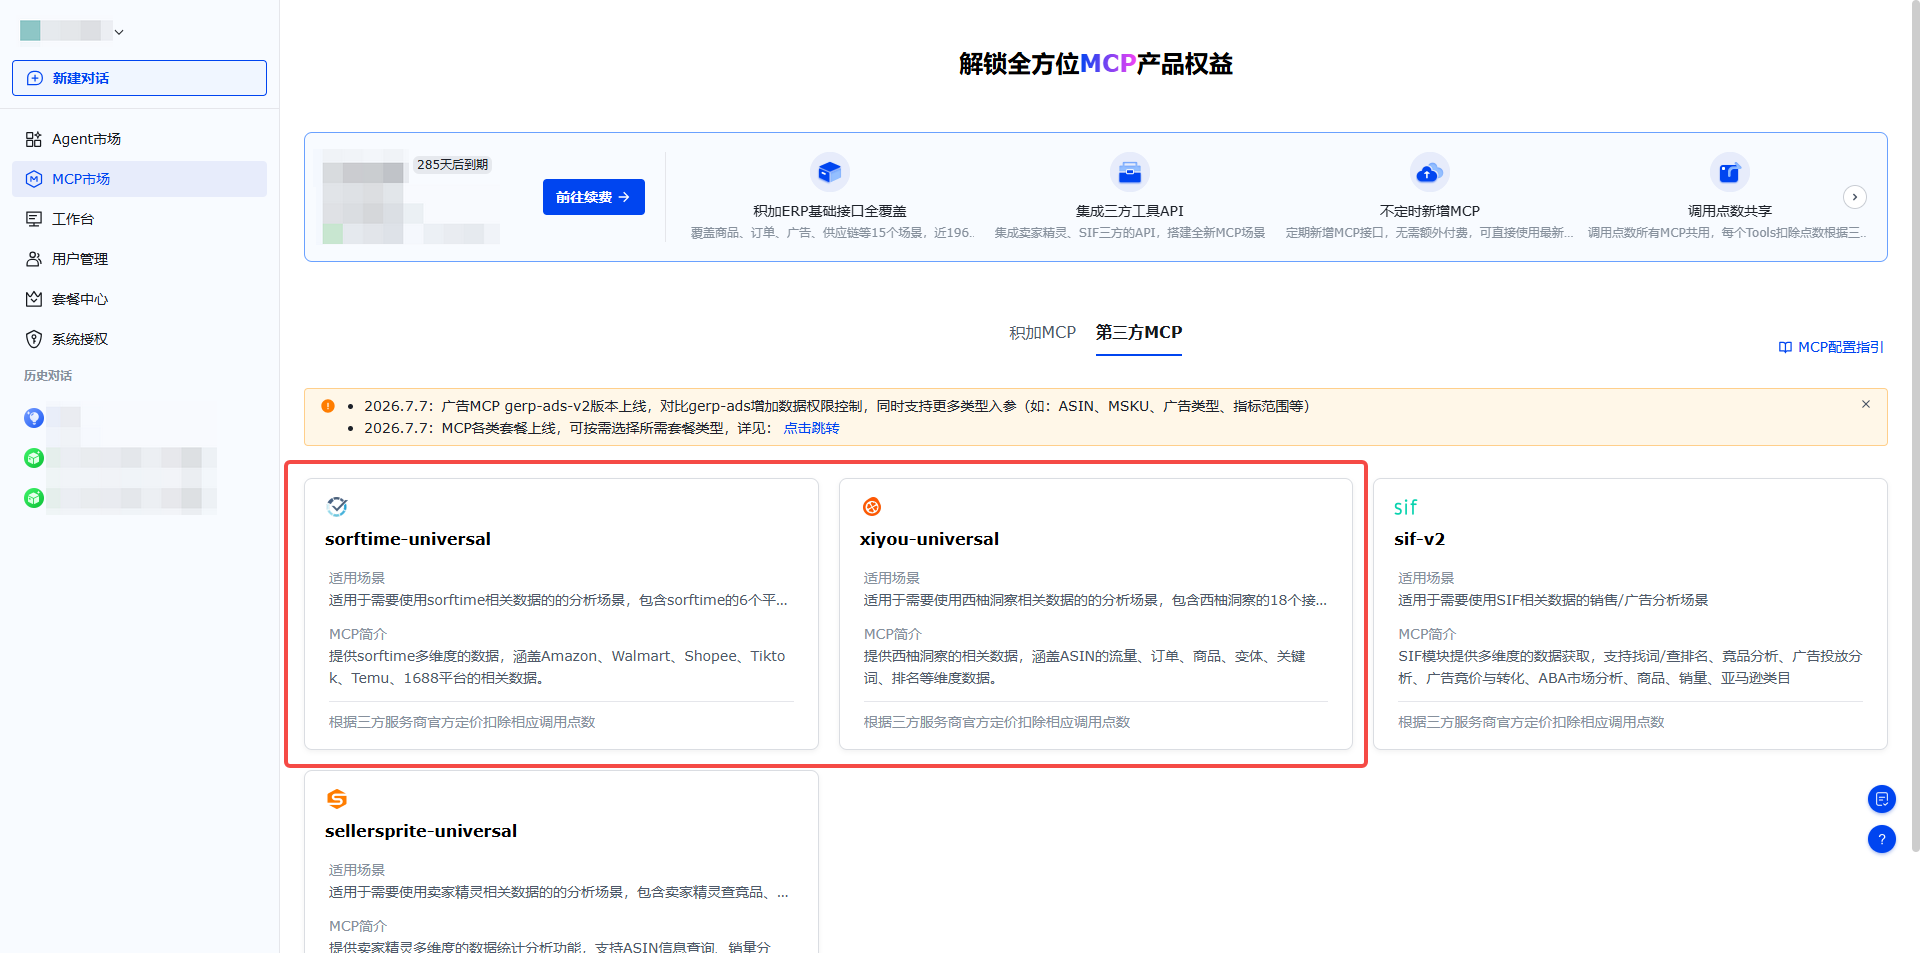Viewport: 1920px width, 953px height.
Task: Click the sorftime logo icon
Action: [337, 507]
